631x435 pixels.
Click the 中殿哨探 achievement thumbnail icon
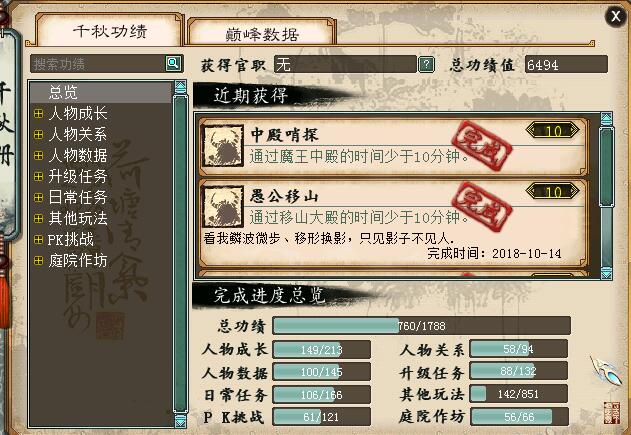[x=223, y=146]
